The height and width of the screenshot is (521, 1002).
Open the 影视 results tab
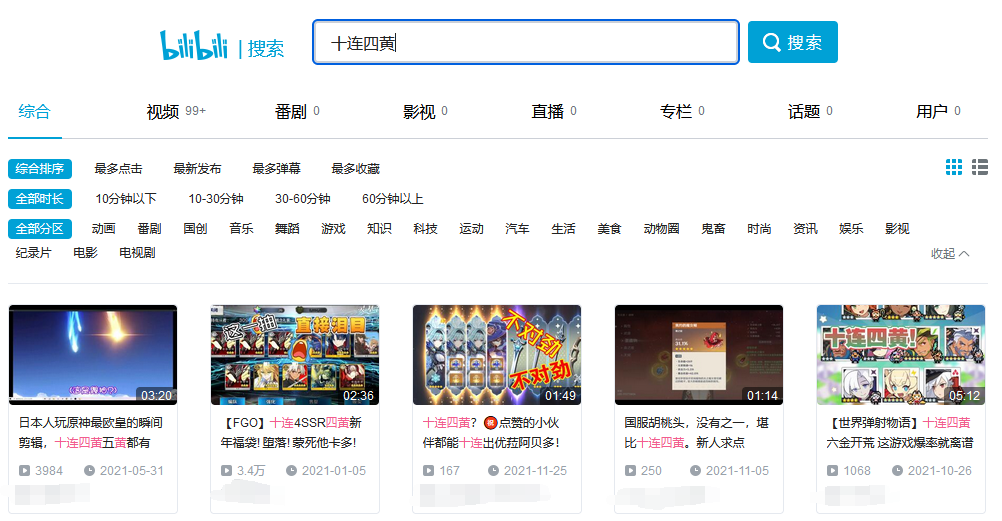(425, 112)
